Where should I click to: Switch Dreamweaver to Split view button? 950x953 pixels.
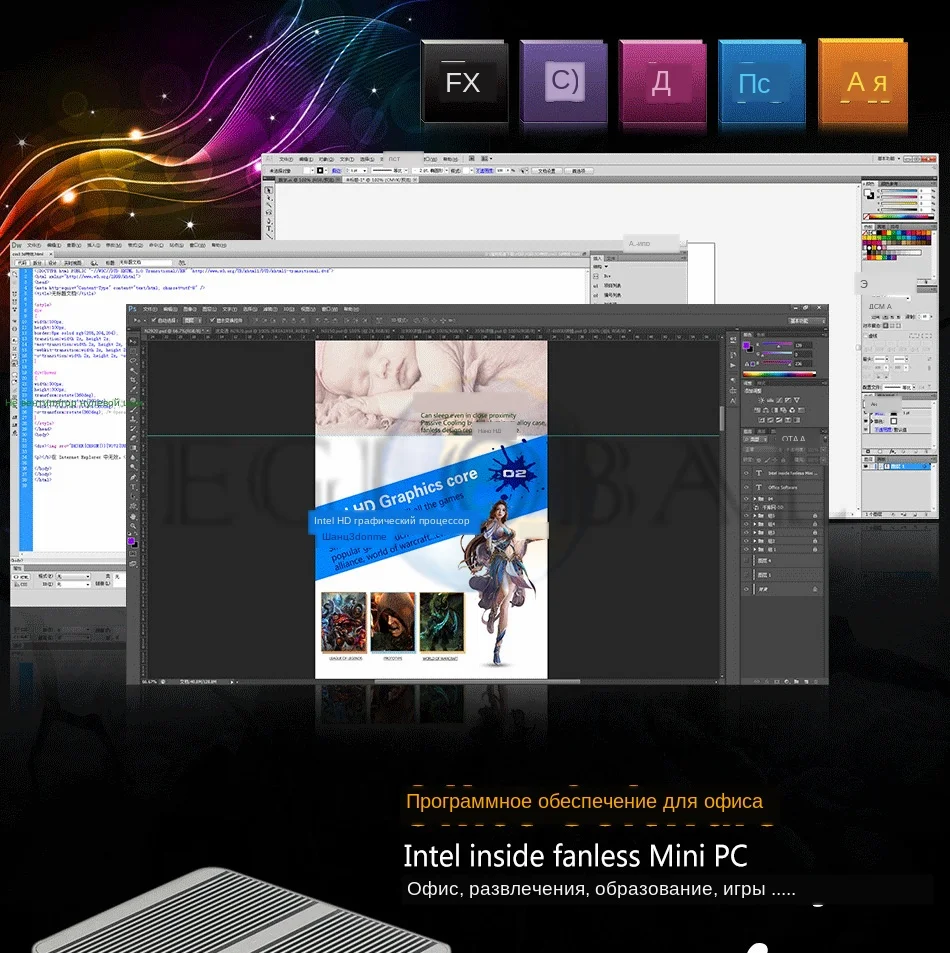tap(37, 263)
